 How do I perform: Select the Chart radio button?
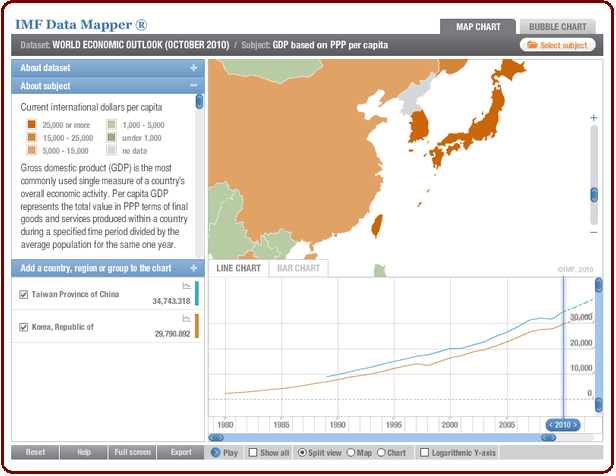coord(381,452)
